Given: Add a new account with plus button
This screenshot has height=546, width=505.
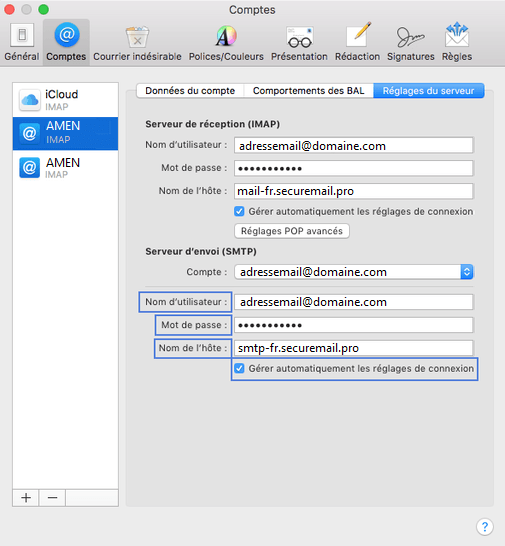Looking at the screenshot, I should tap(26, 498).
